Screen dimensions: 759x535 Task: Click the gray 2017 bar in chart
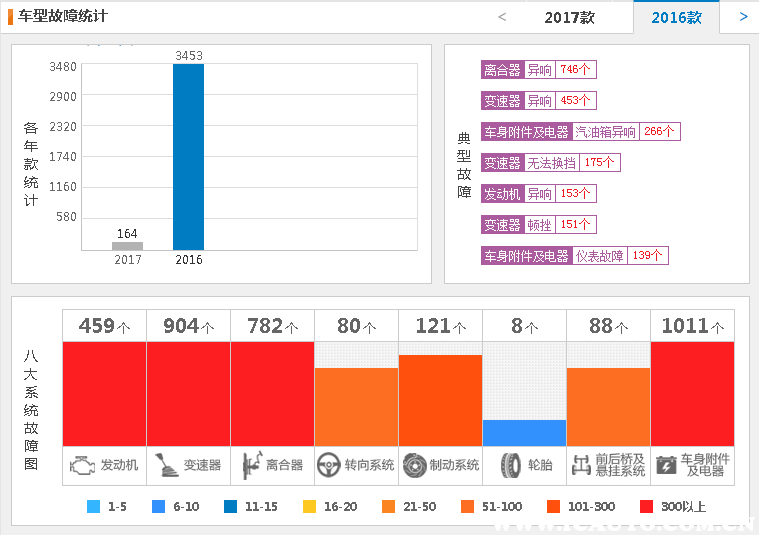tap(127, 246)
